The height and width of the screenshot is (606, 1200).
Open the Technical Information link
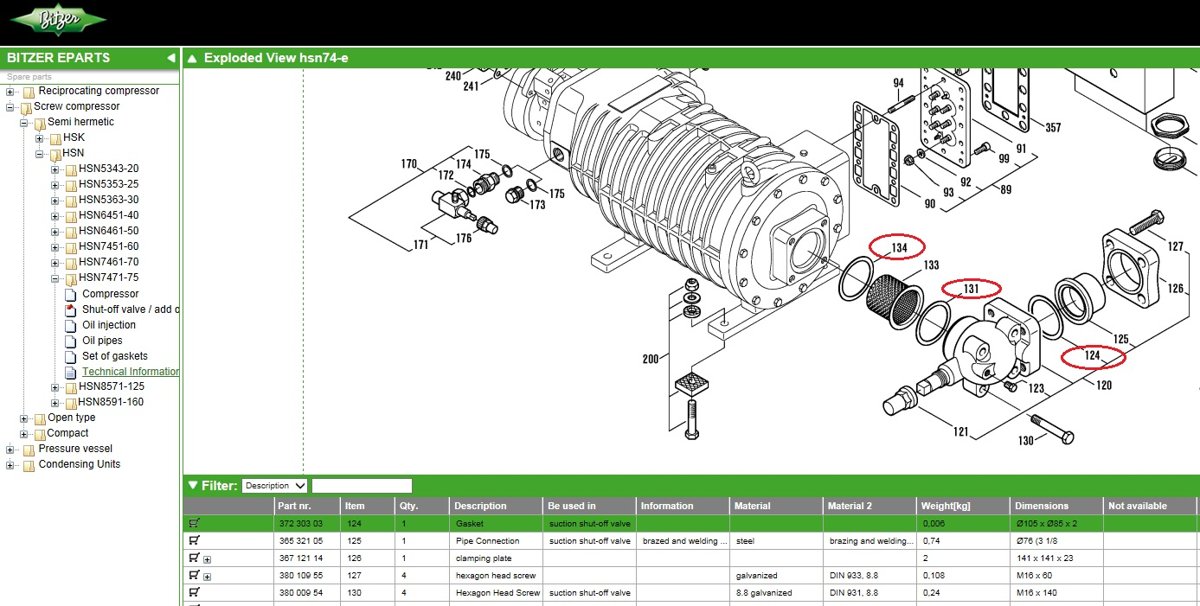(130, 372)
